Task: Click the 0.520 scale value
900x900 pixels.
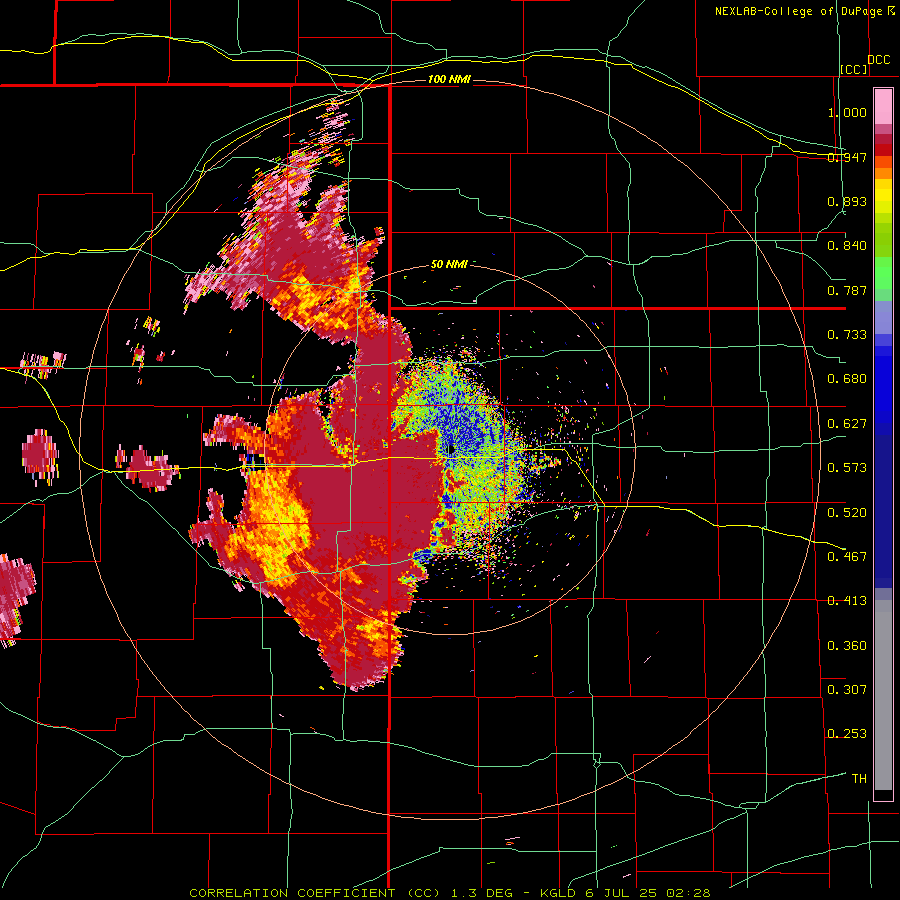Action: (x=847, y=512)
